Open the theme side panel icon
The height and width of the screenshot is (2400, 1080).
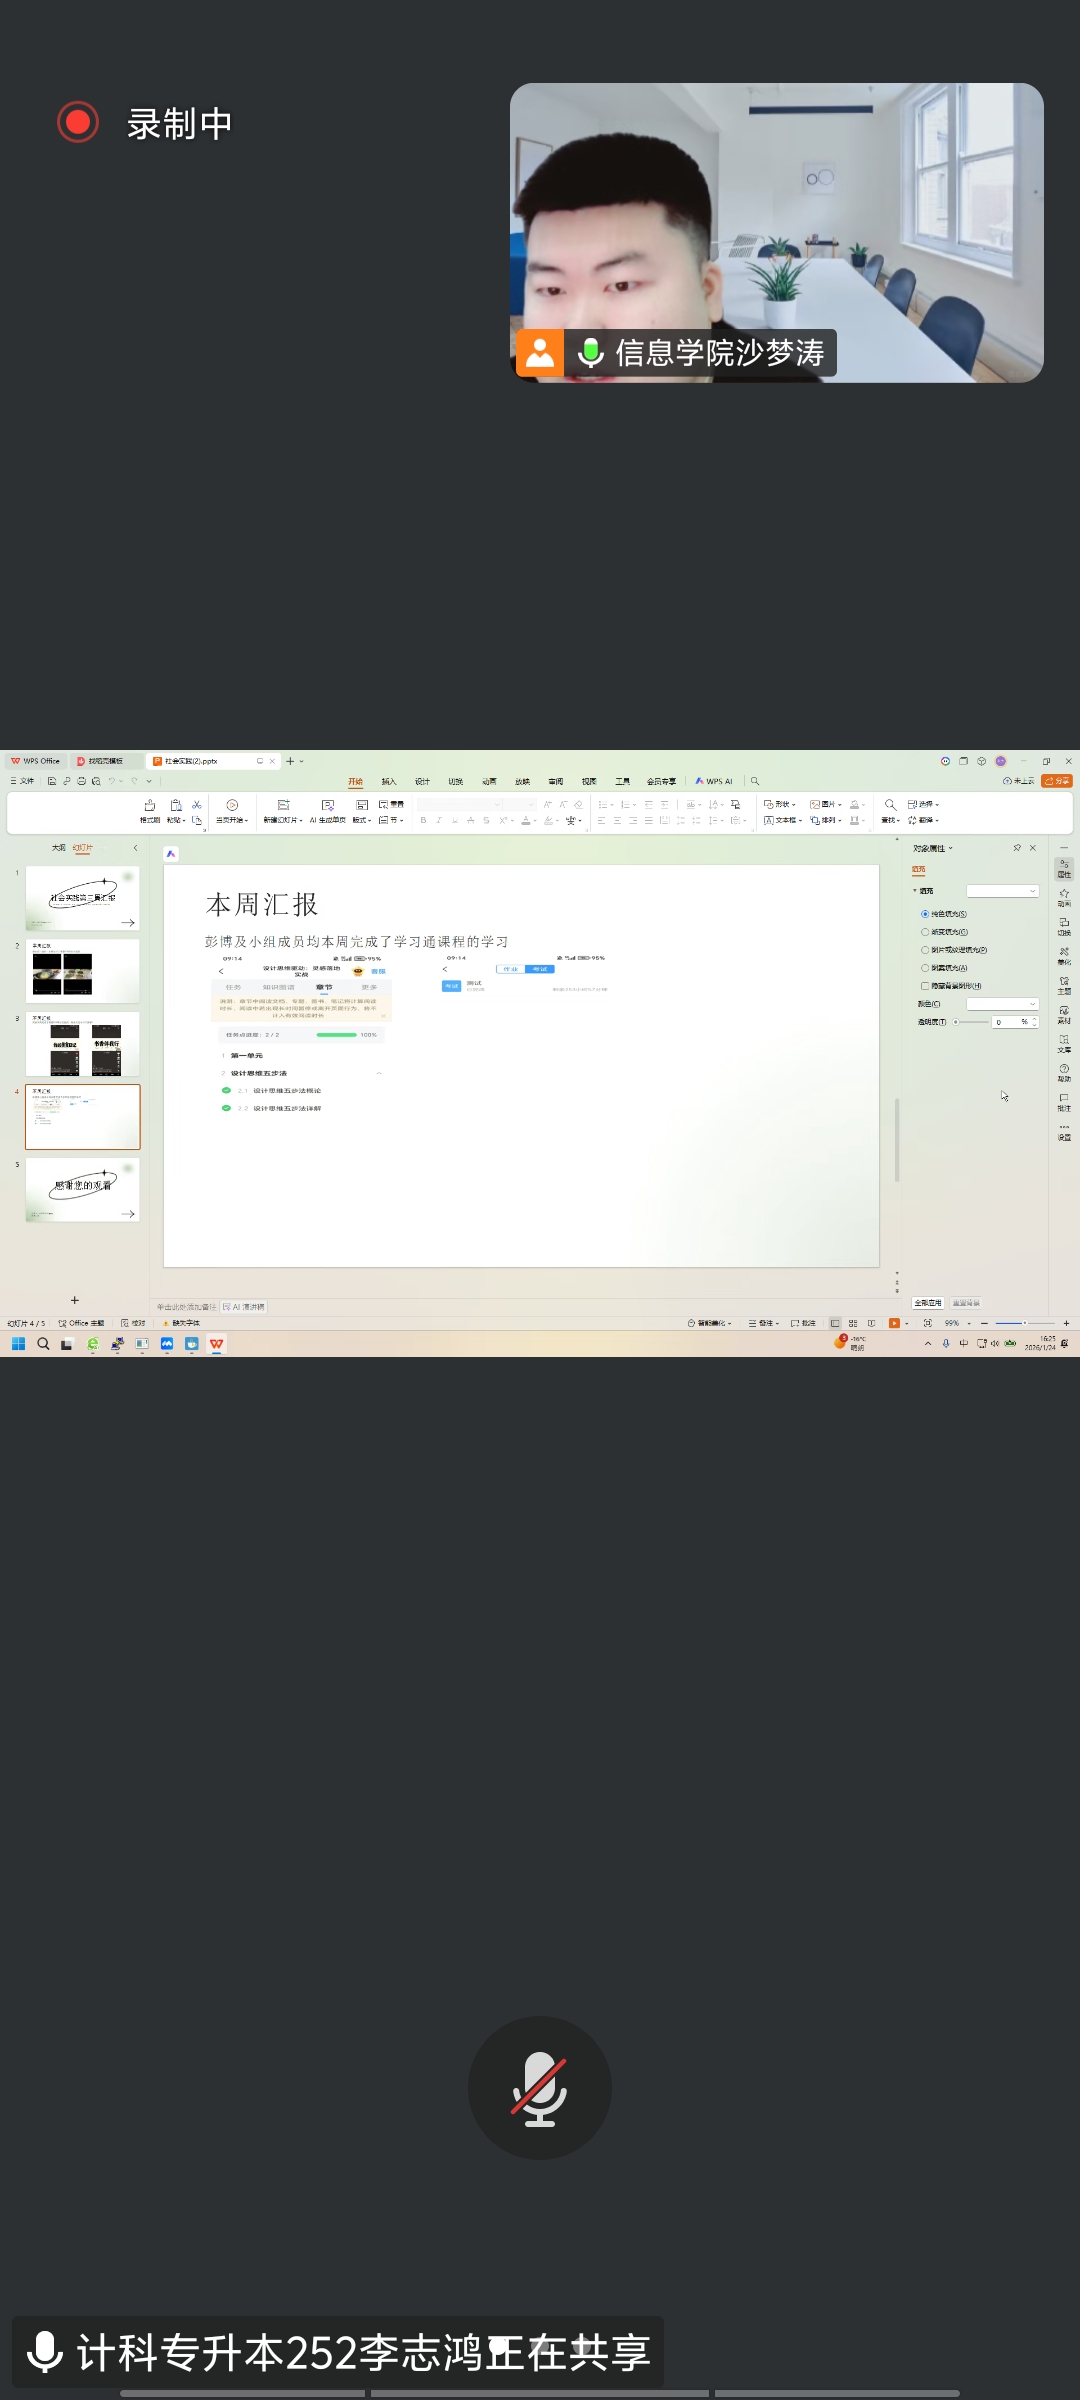click(x=1064, y=984)
